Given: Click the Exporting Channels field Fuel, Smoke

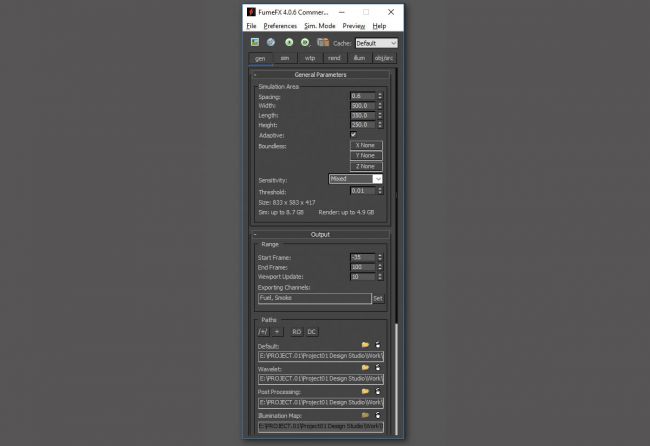Looking at the screenshot, I should click(x=315, y=298).
